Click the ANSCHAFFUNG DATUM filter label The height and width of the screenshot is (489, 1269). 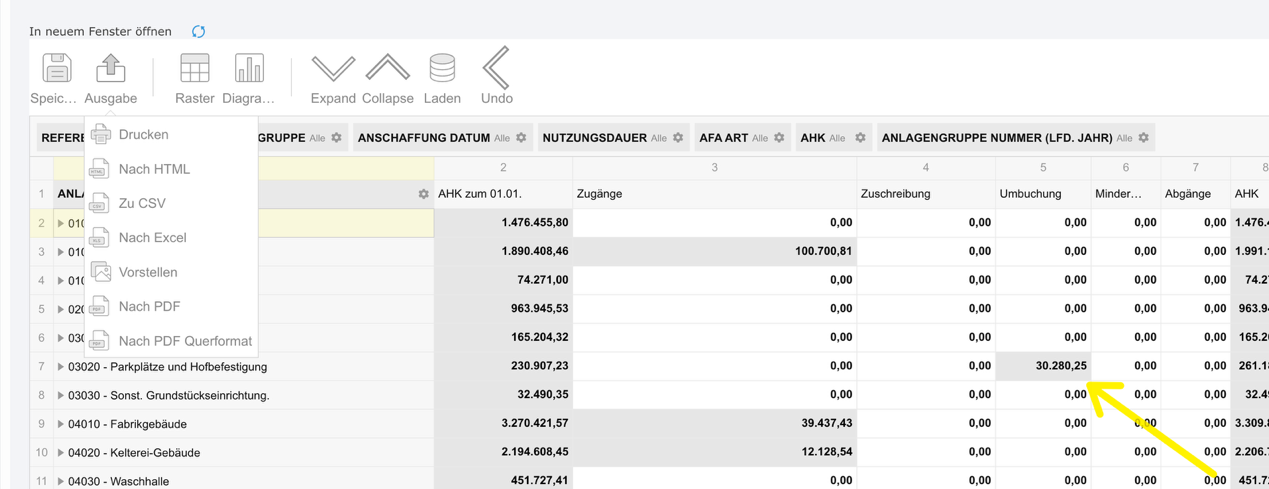pos(424,138)
